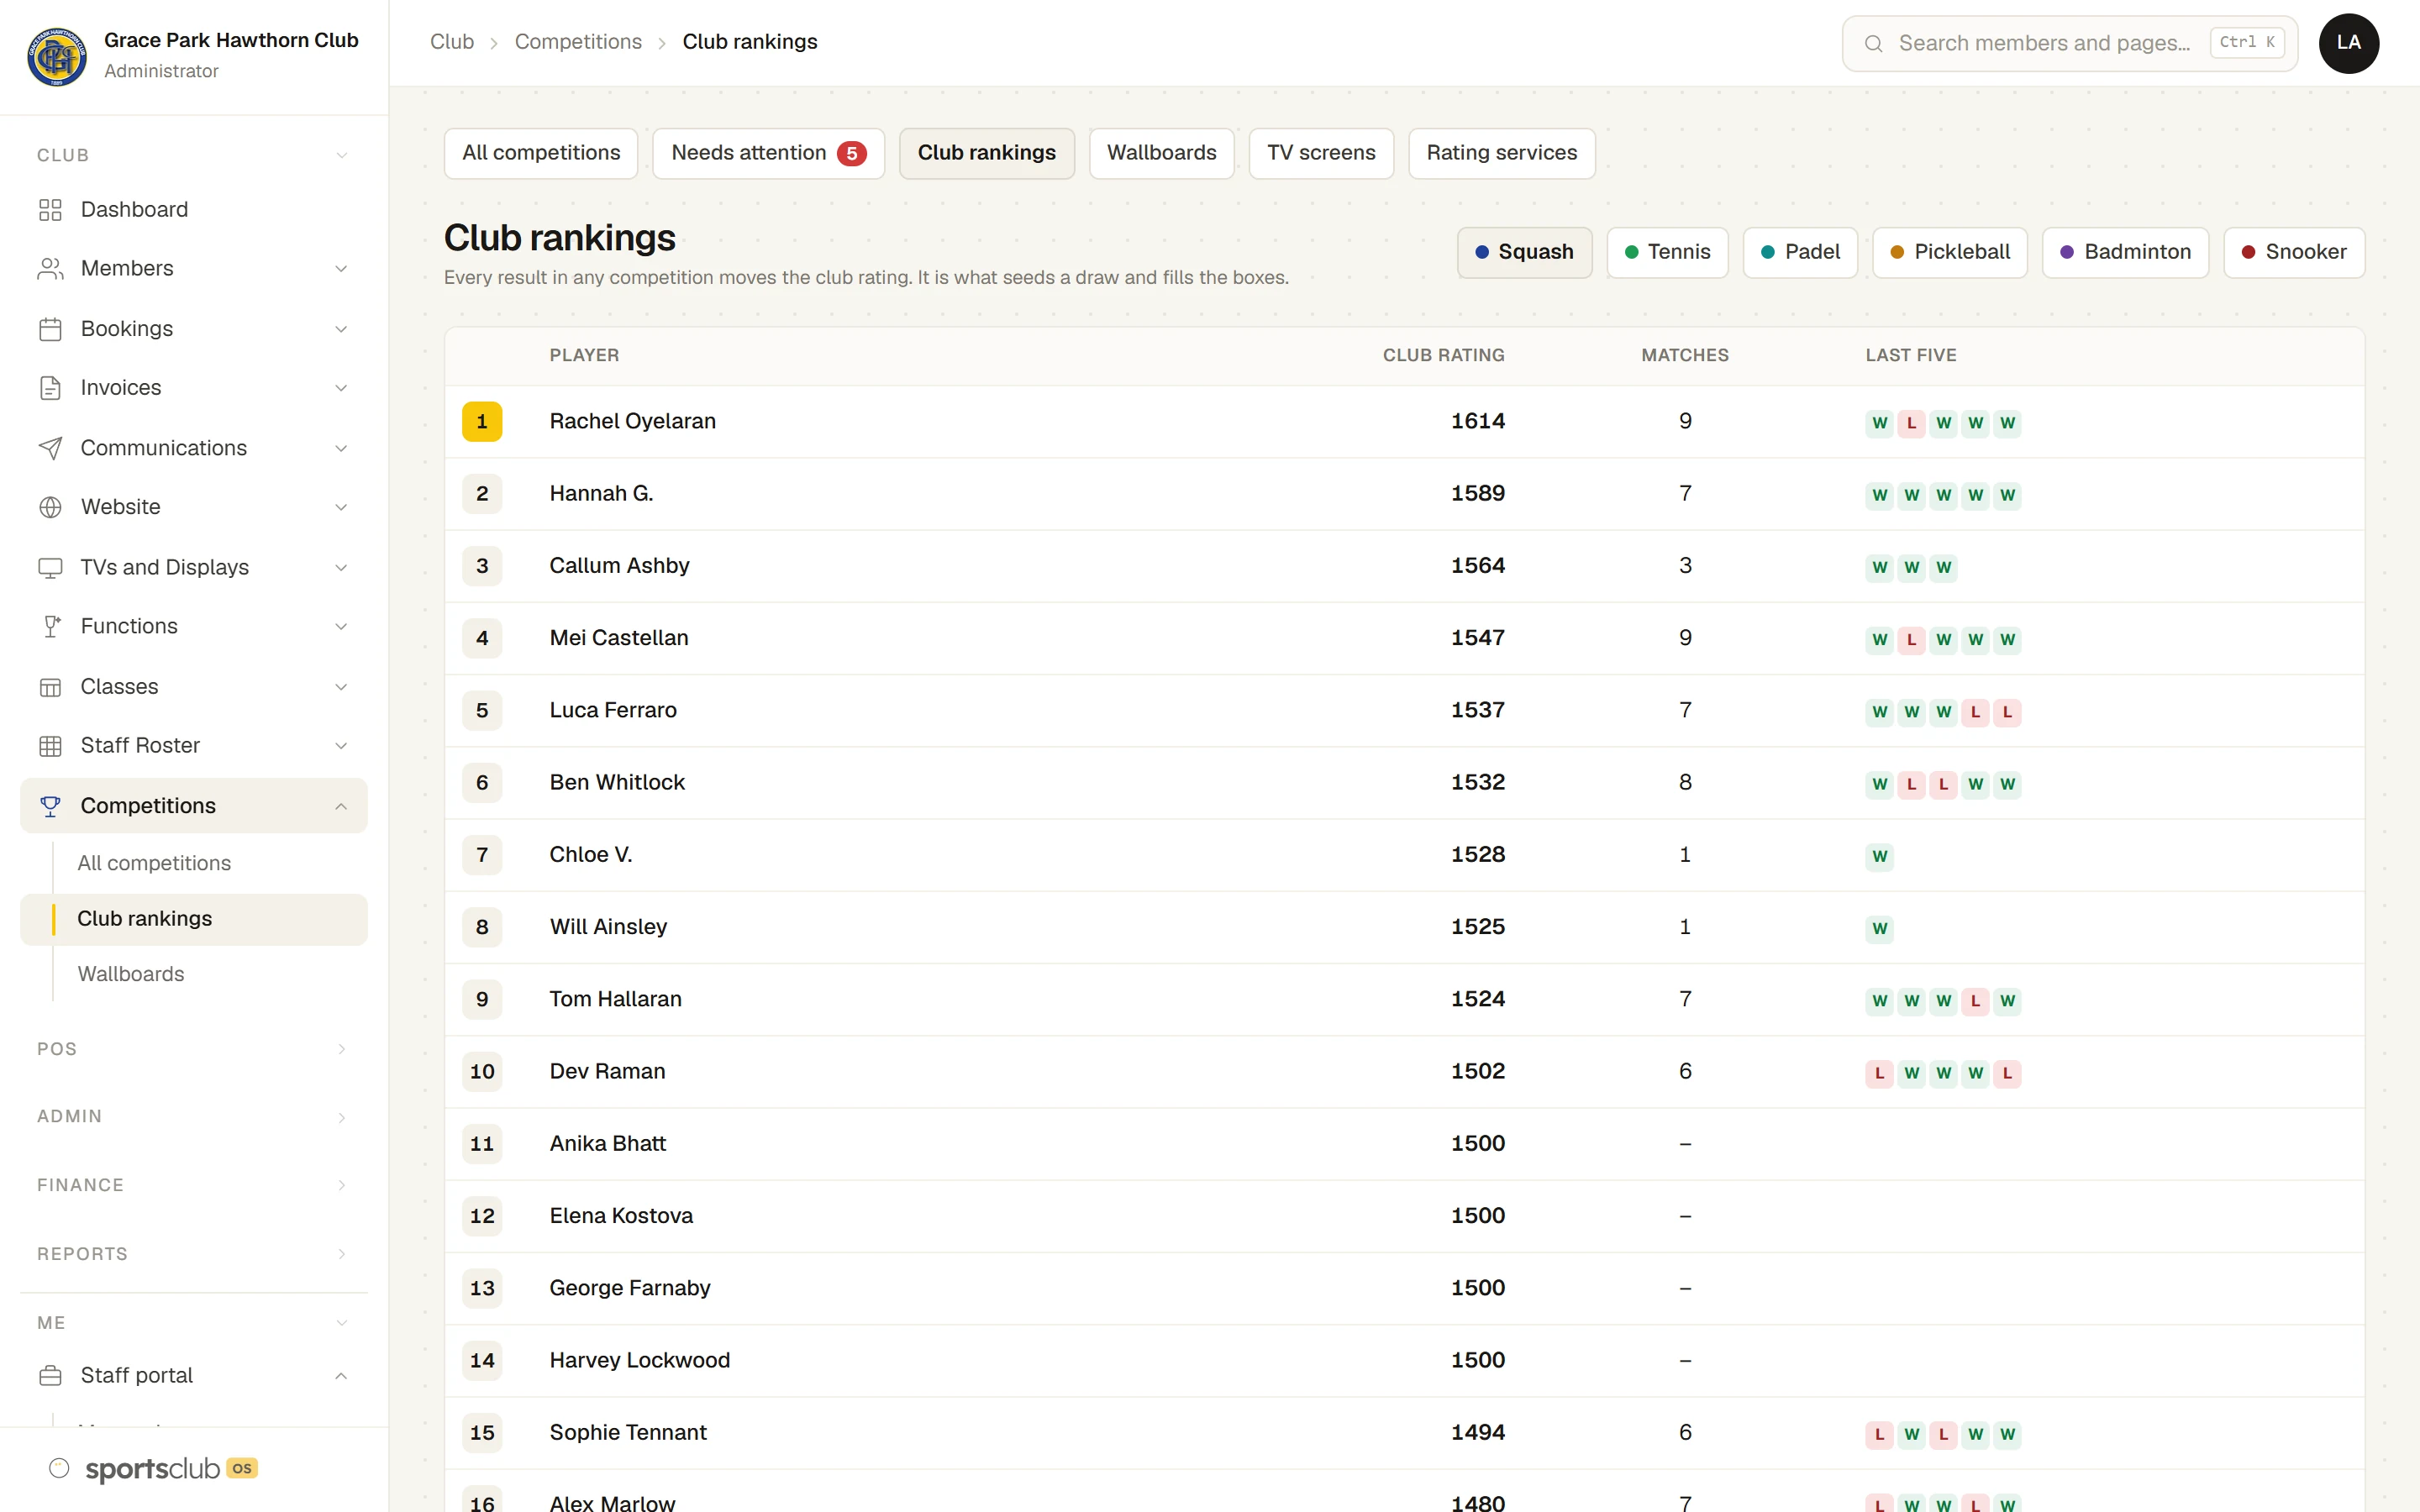Click the search magnifier icon
The height and width of the screenshot is (1512, 2420).
pos(1873,43)
